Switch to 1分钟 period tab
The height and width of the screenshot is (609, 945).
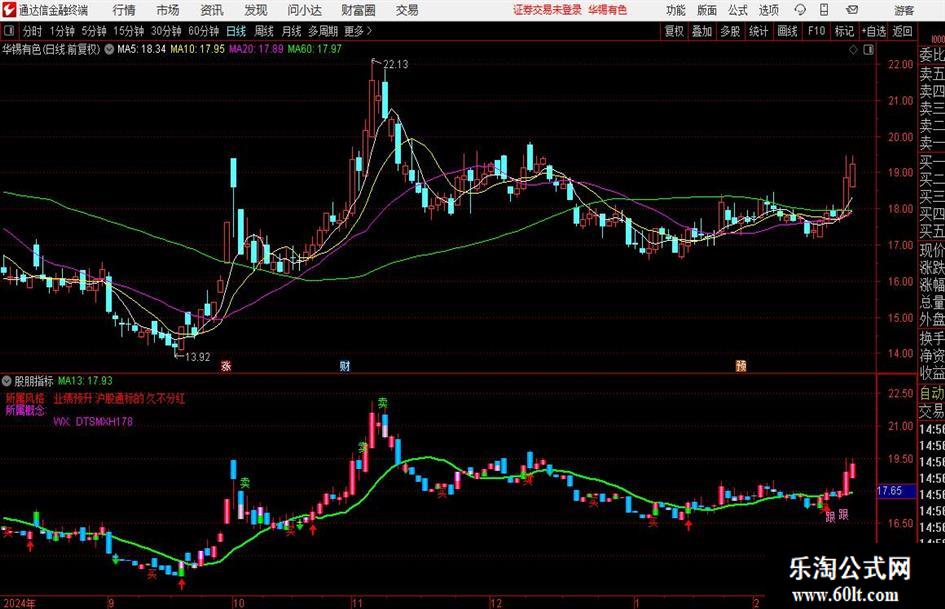point(61,31)
